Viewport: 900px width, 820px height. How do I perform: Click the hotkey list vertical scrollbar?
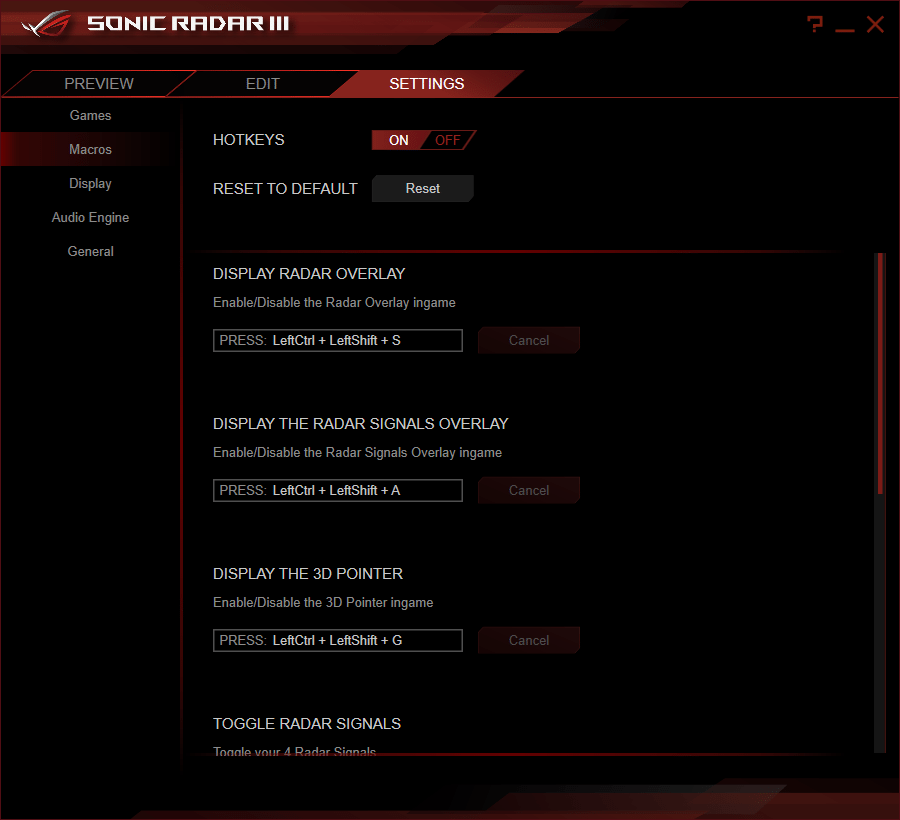coord(880,373)
